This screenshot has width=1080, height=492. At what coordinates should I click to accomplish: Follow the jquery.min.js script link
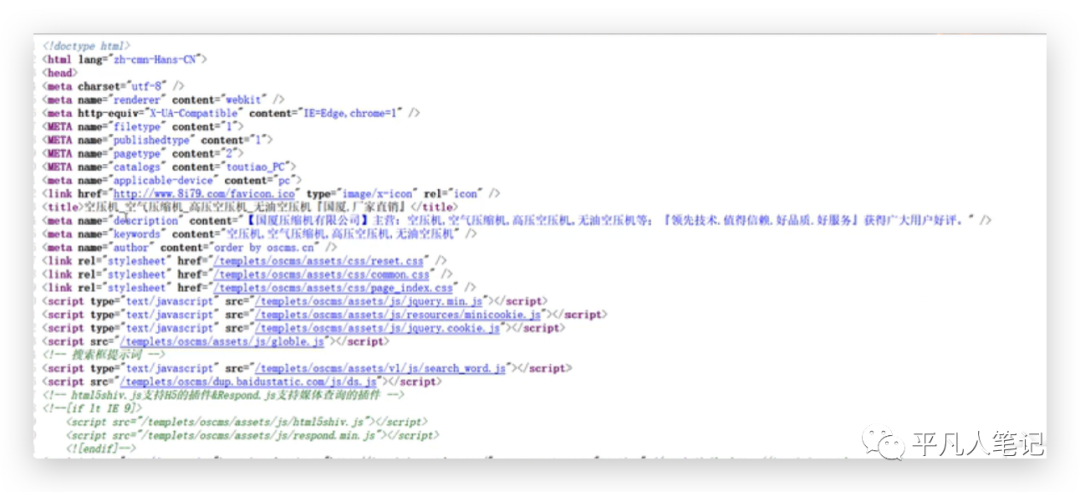point(369,302)
